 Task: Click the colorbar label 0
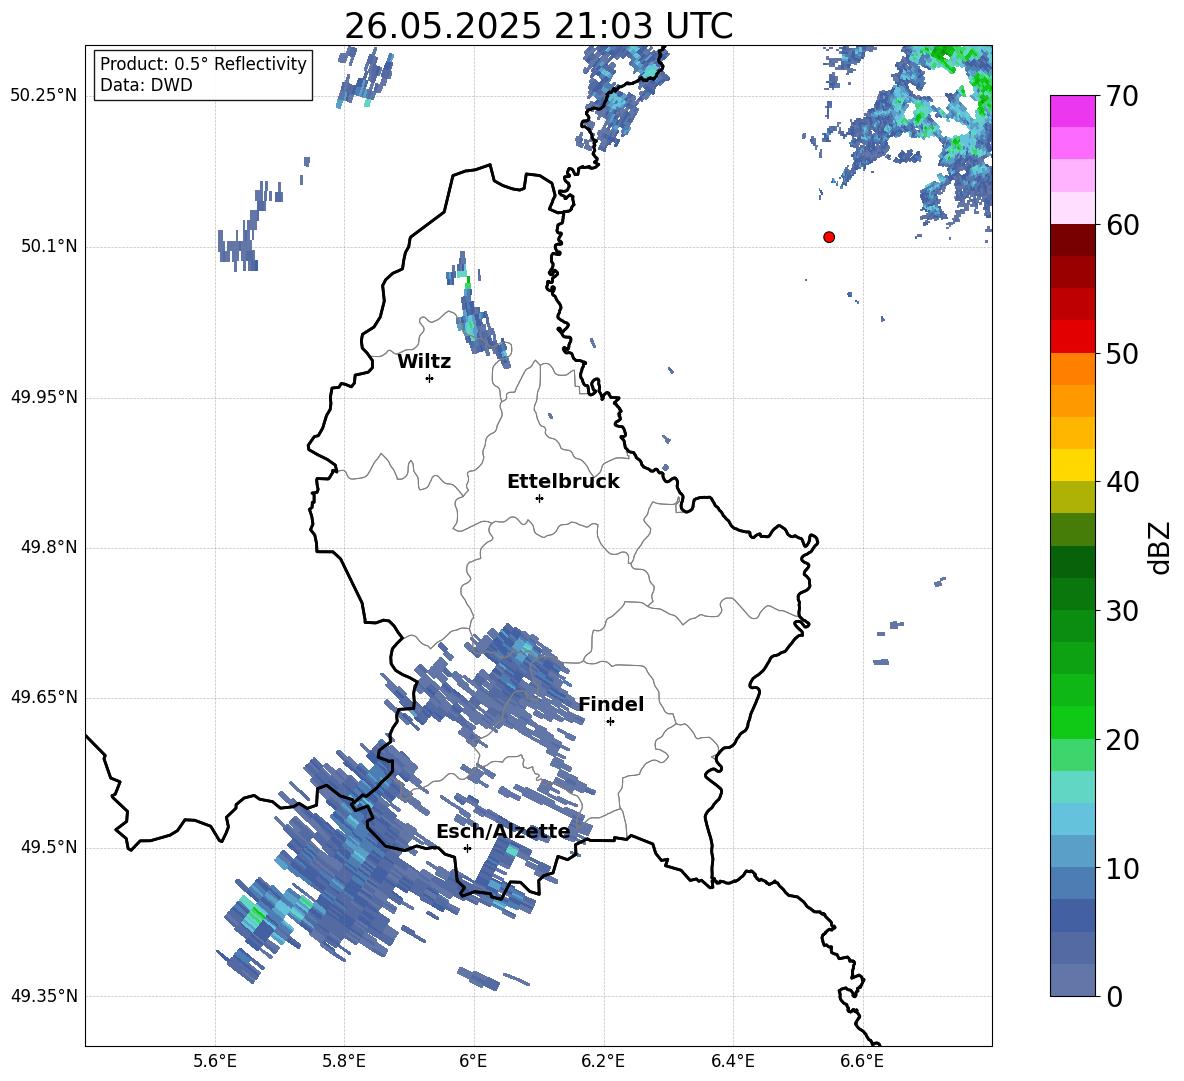click(x=1114, y=996)
